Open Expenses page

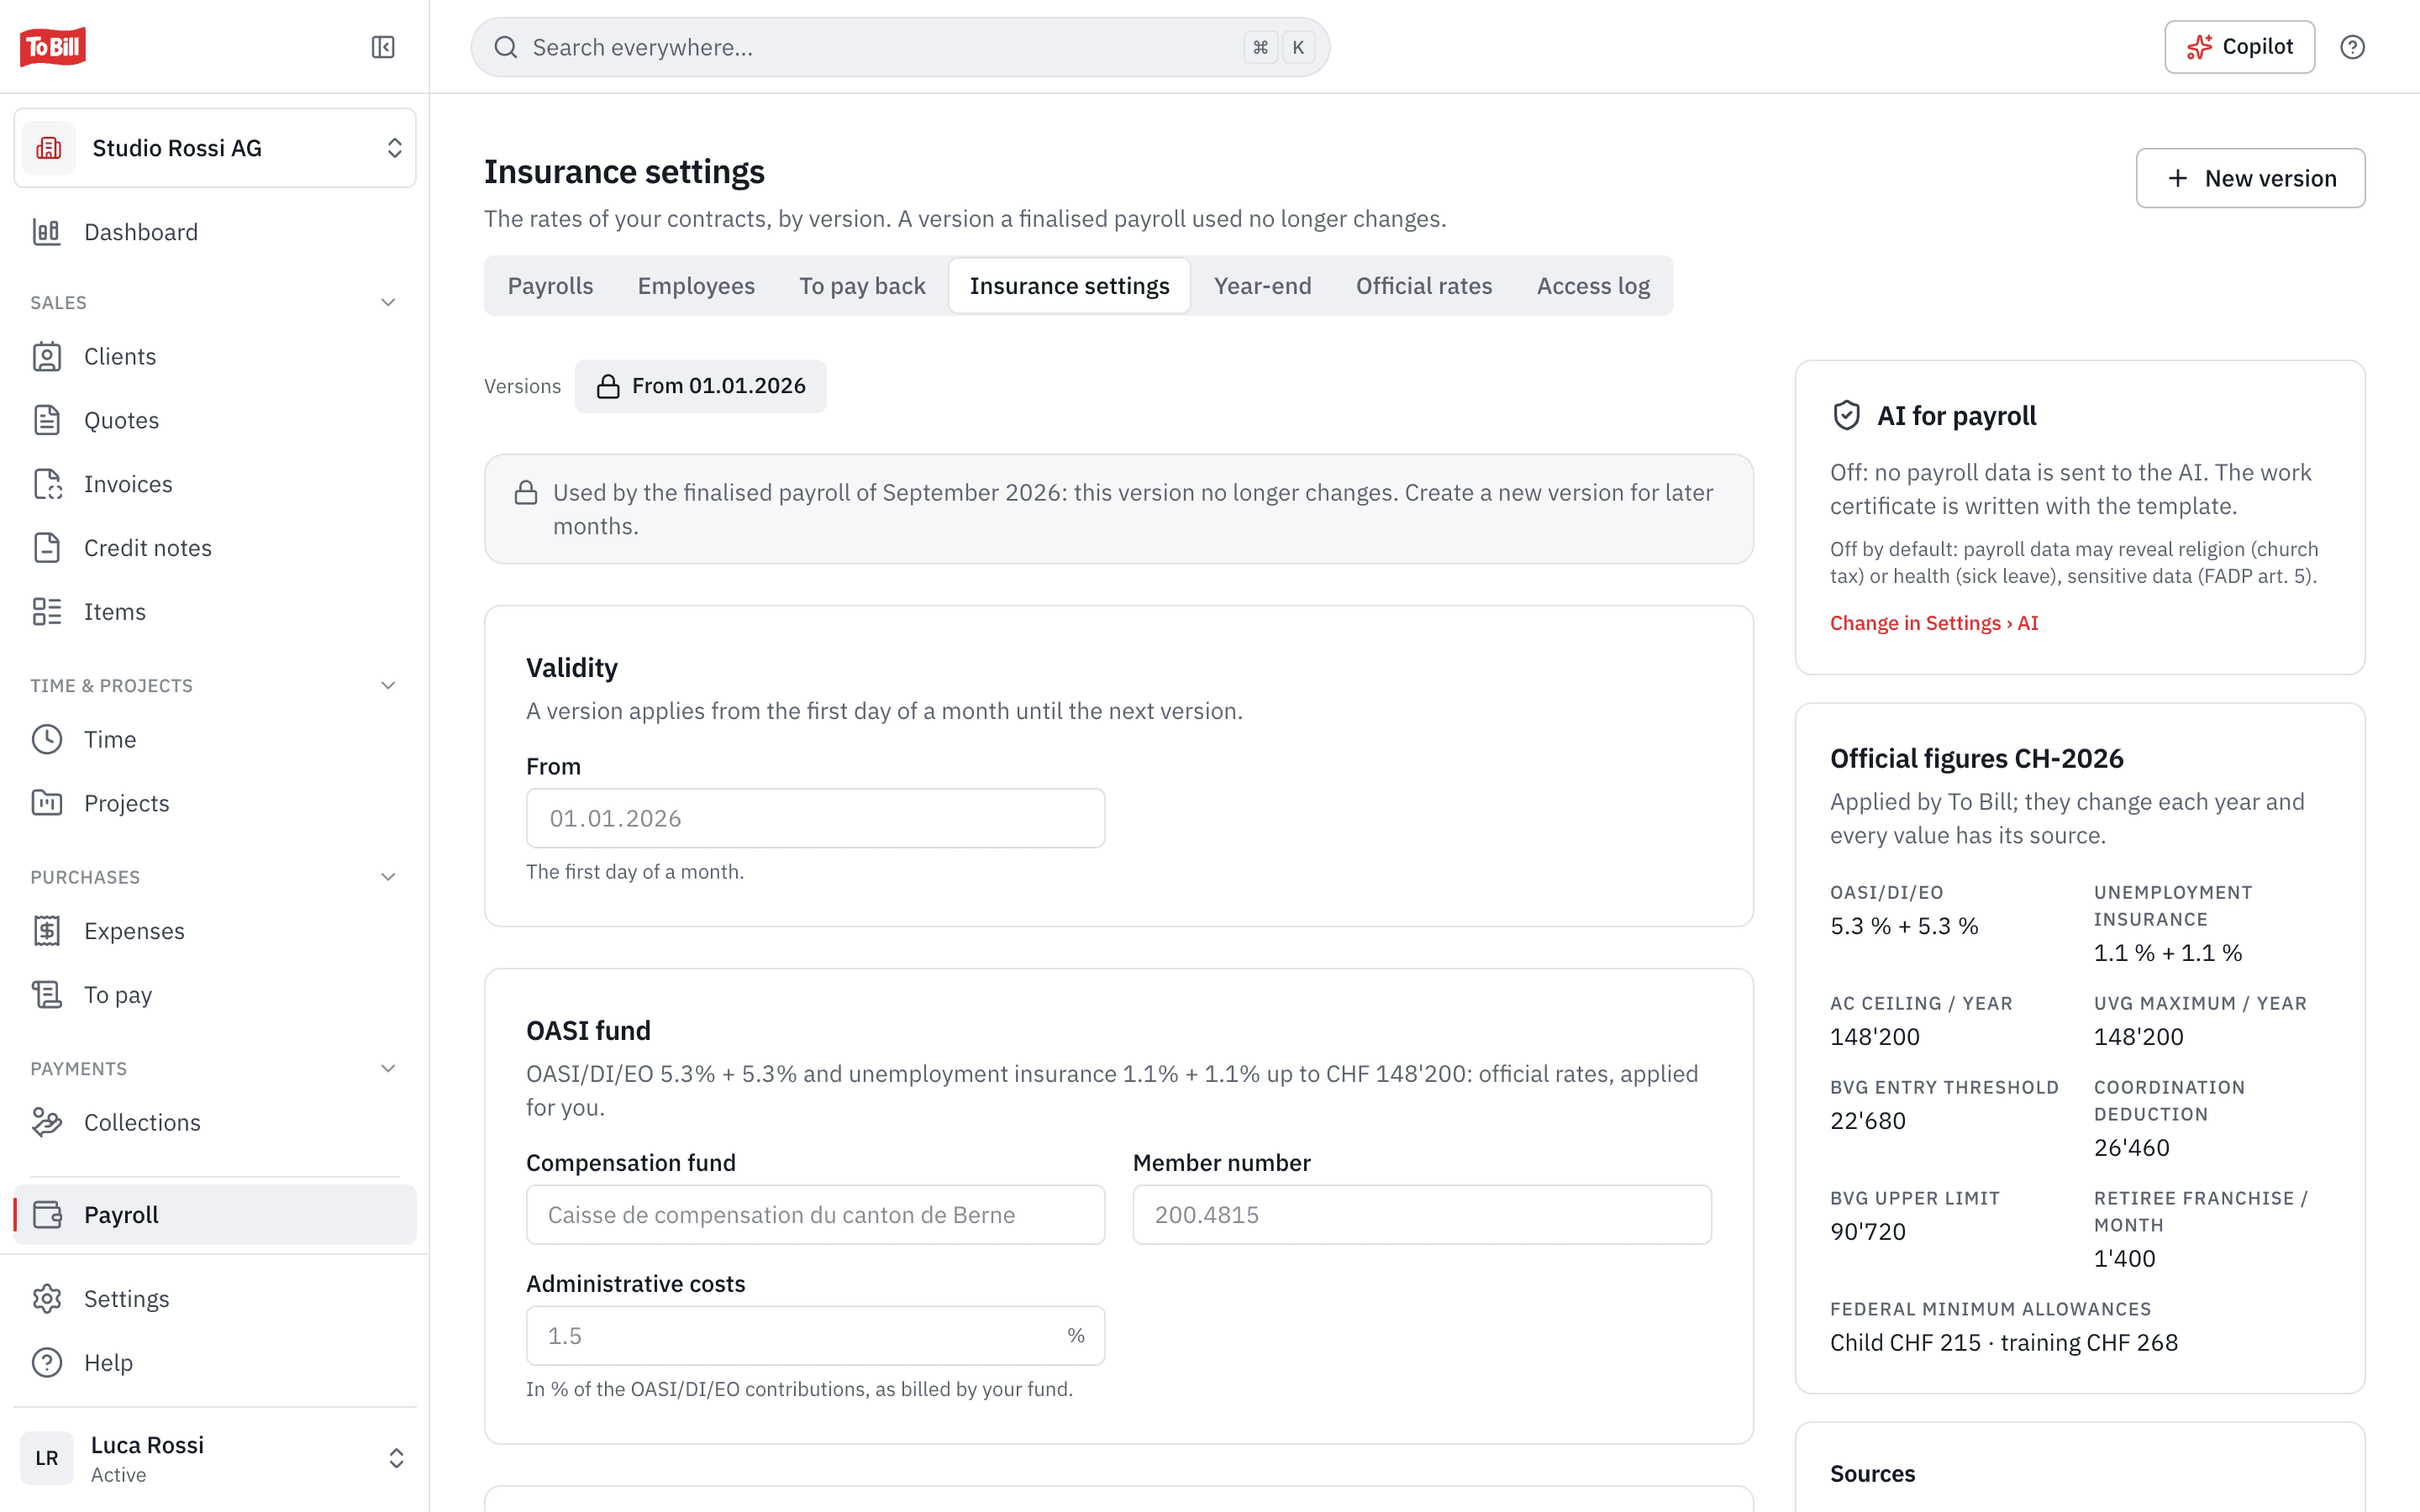(215, 931)
